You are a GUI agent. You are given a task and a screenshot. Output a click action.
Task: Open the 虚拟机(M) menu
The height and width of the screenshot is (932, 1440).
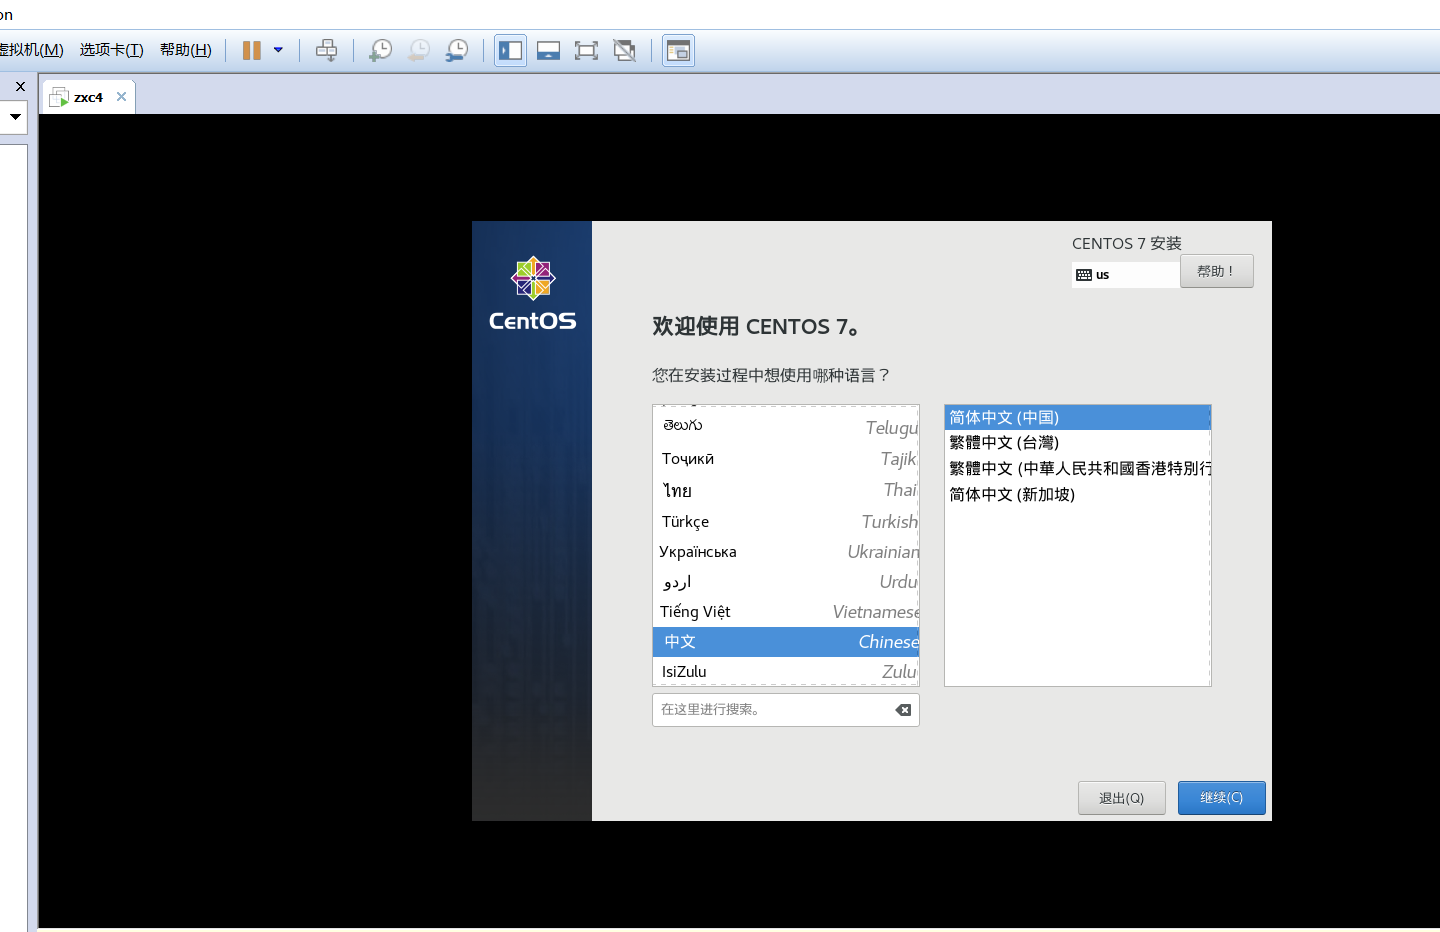tap(32, 50)
